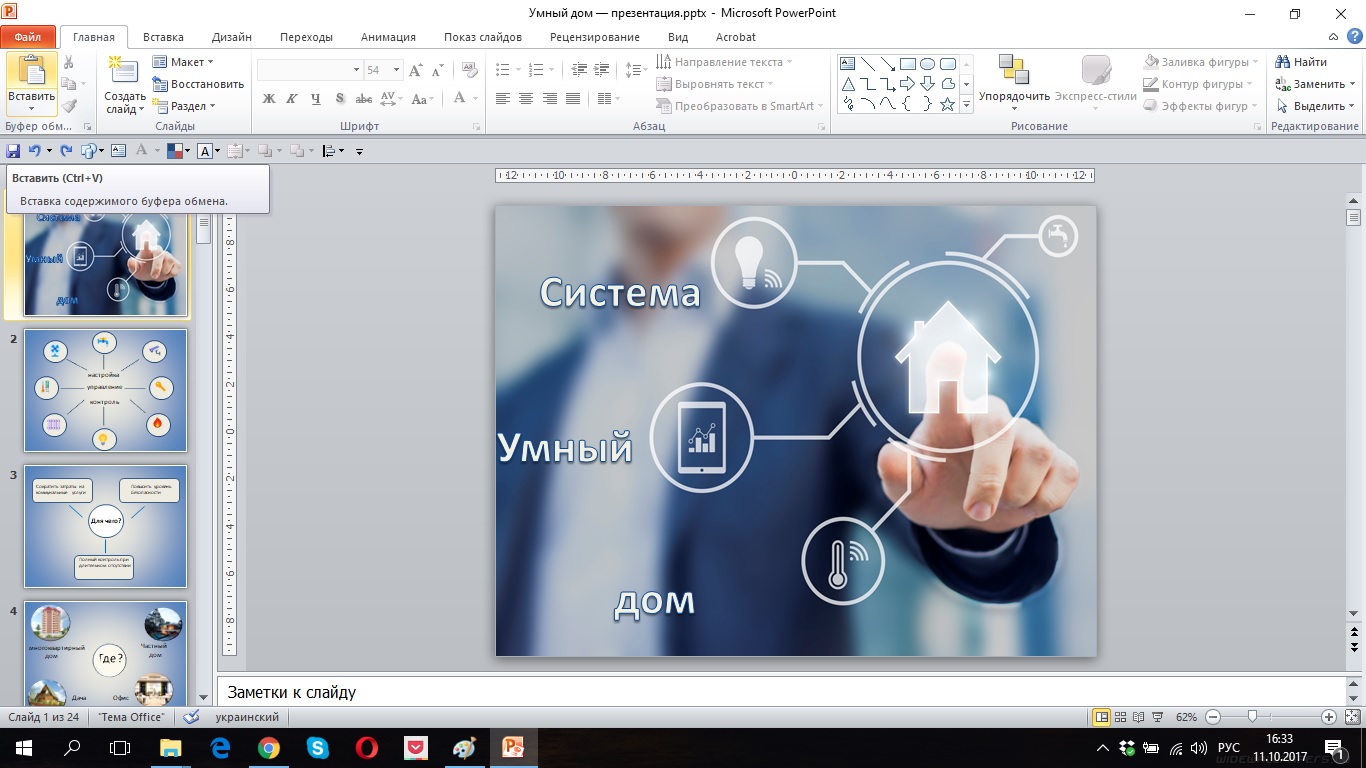
Task: Increase font size with the large A icon
Action: [416, 70]
